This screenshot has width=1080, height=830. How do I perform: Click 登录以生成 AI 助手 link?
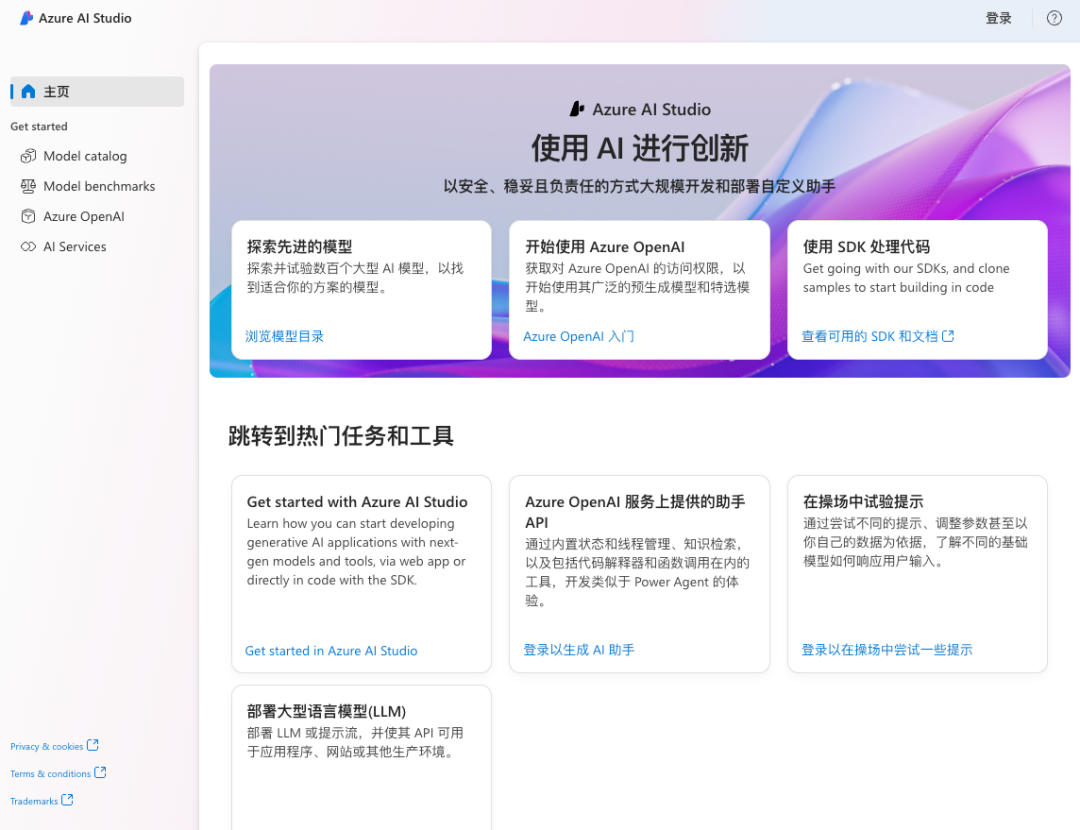pyautogui.click(x=579, y=650)
